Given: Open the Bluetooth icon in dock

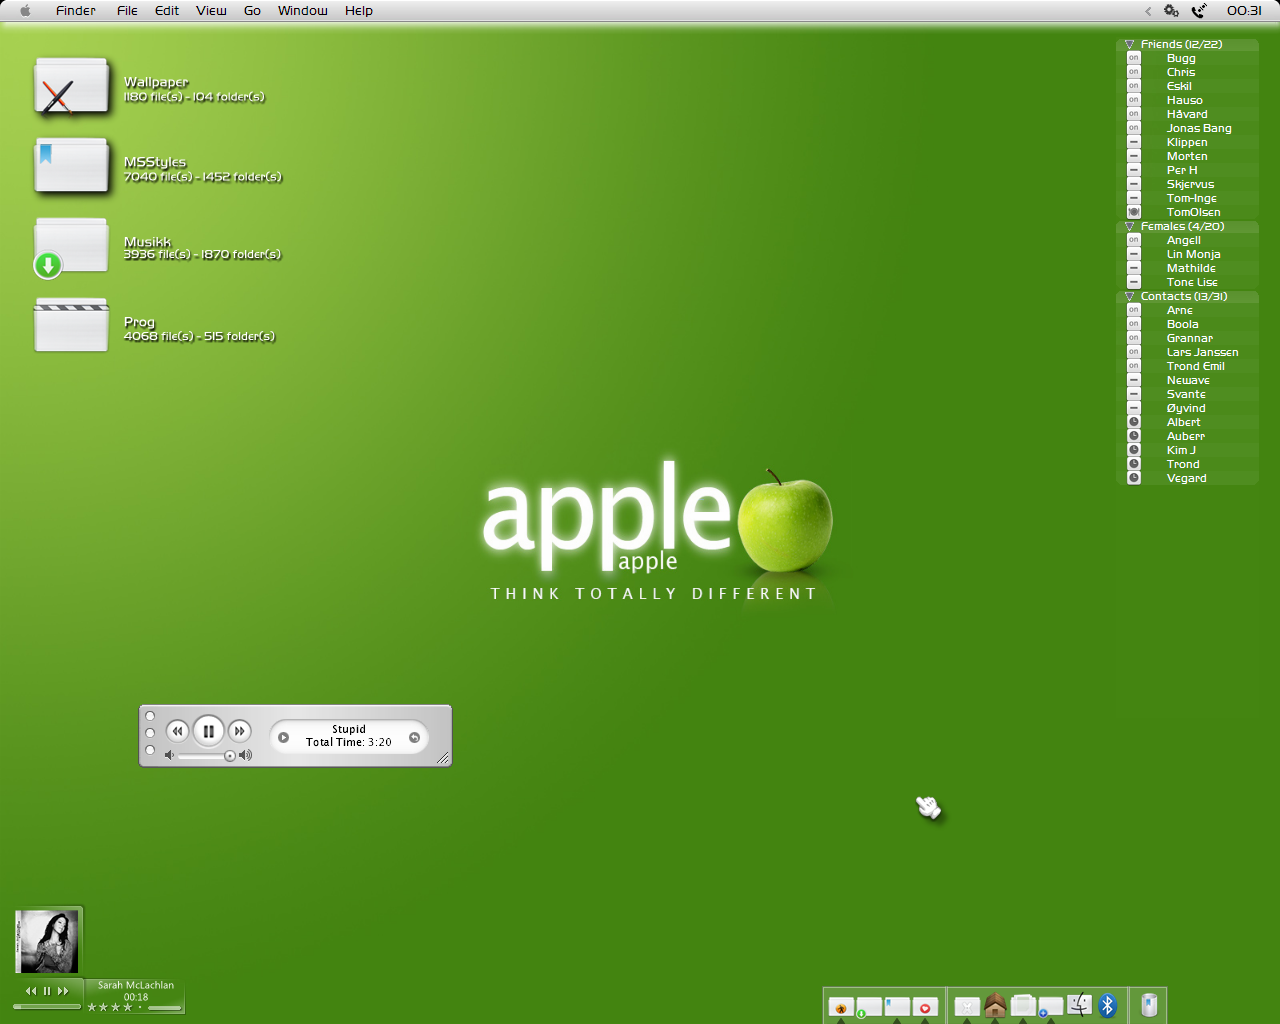Looking at the screenshot, I should click(1107, 1005).
